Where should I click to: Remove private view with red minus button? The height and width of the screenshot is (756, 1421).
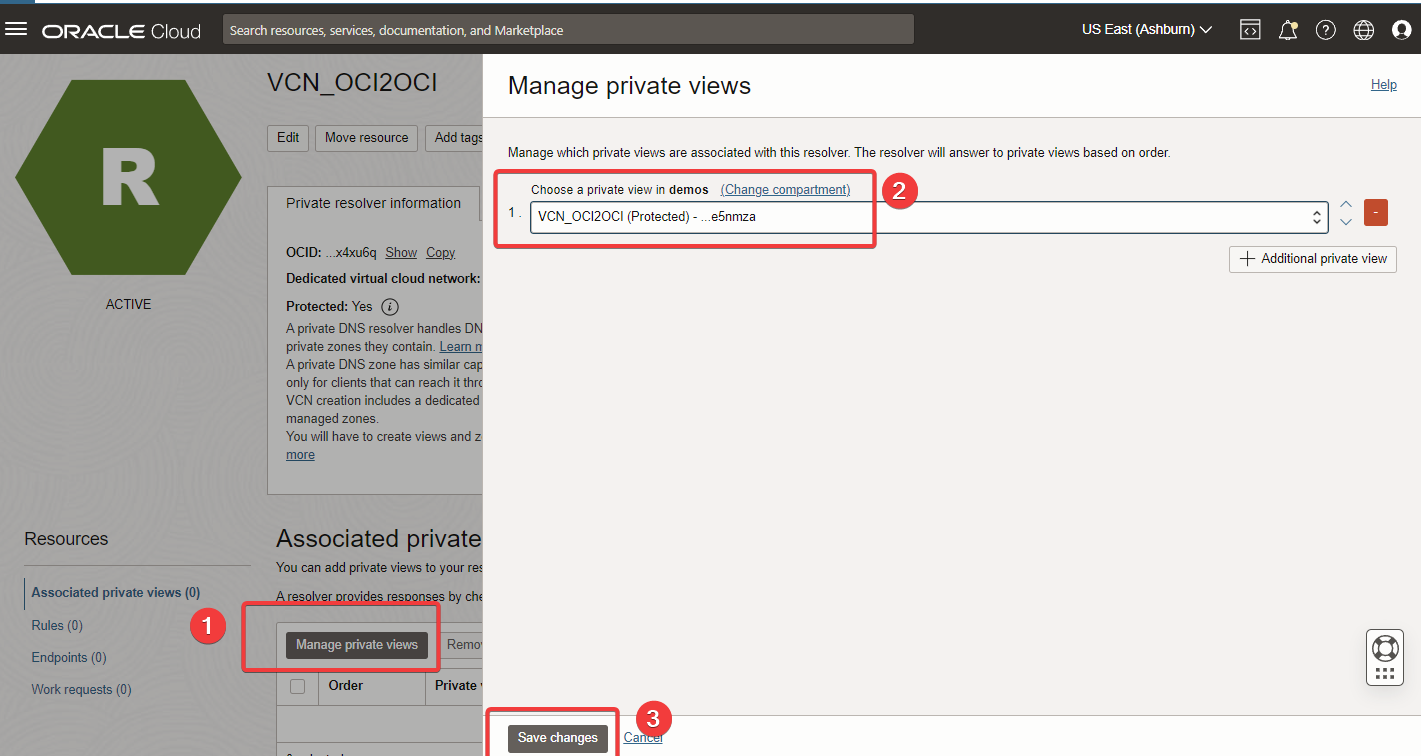coord(1376,213)
